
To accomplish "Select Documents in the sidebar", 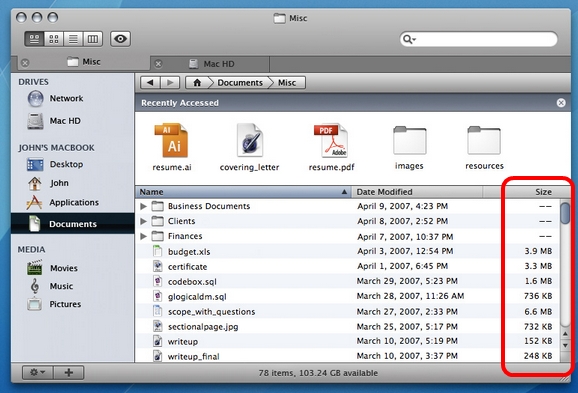I will click(73, 224).
